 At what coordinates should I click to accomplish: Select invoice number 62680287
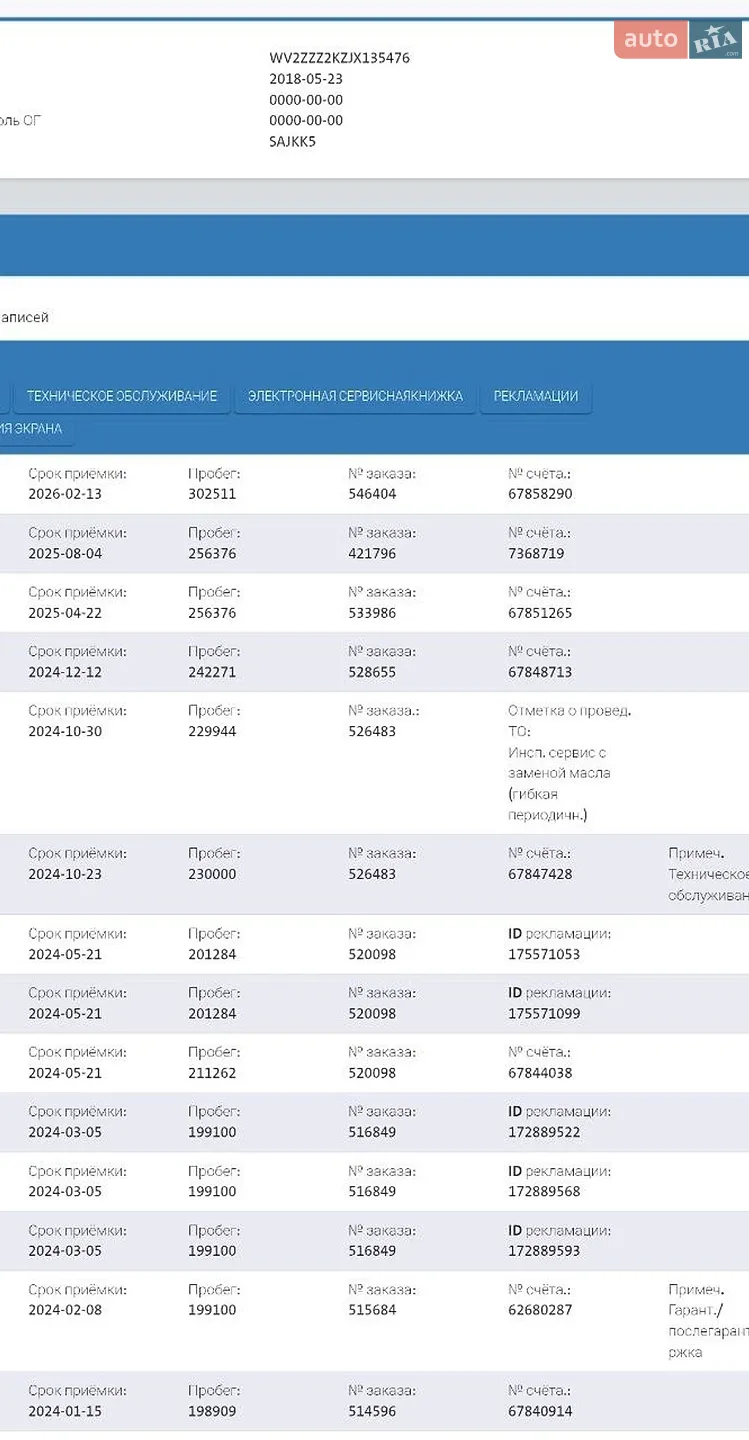coord(540,1310)
